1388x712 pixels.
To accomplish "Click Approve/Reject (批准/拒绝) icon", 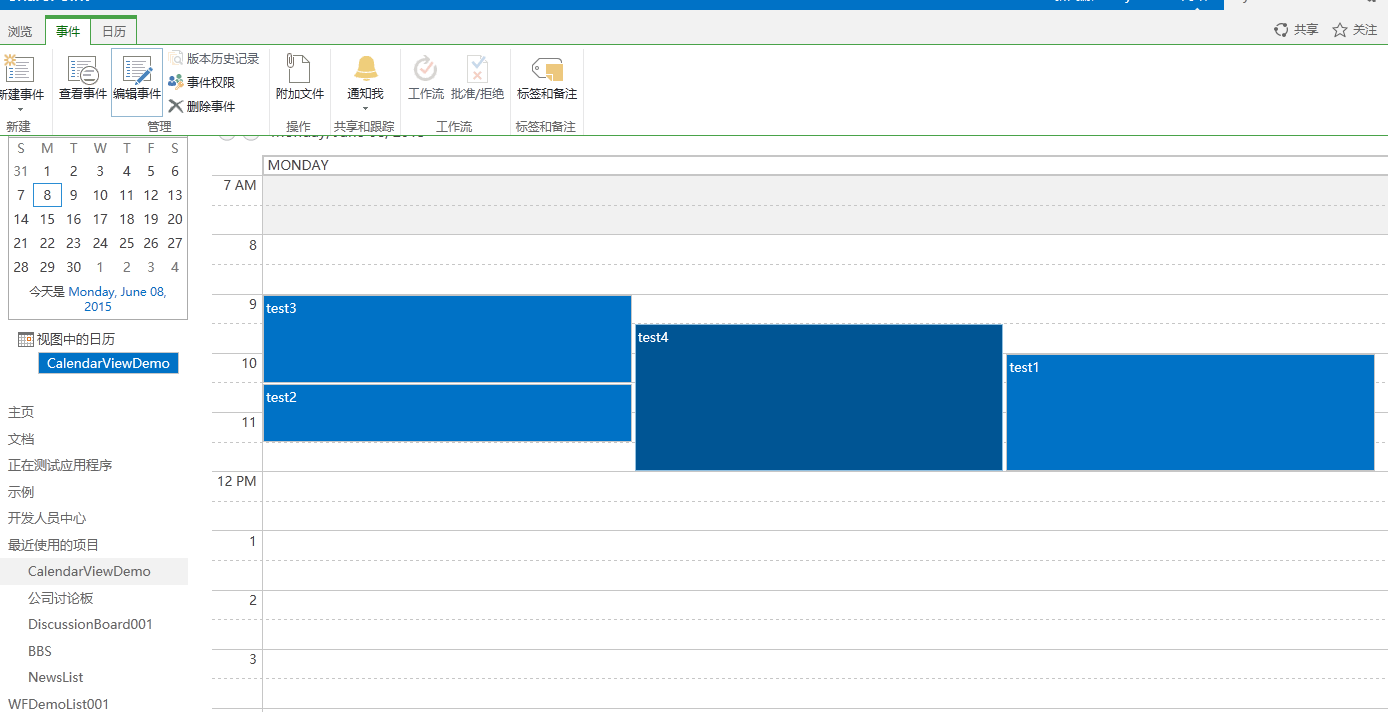I will click(477, 69).
